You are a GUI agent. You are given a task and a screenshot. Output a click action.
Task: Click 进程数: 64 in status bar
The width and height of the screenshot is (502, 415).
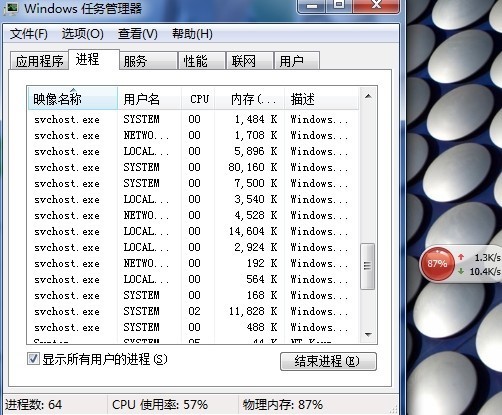click(33, 405)
